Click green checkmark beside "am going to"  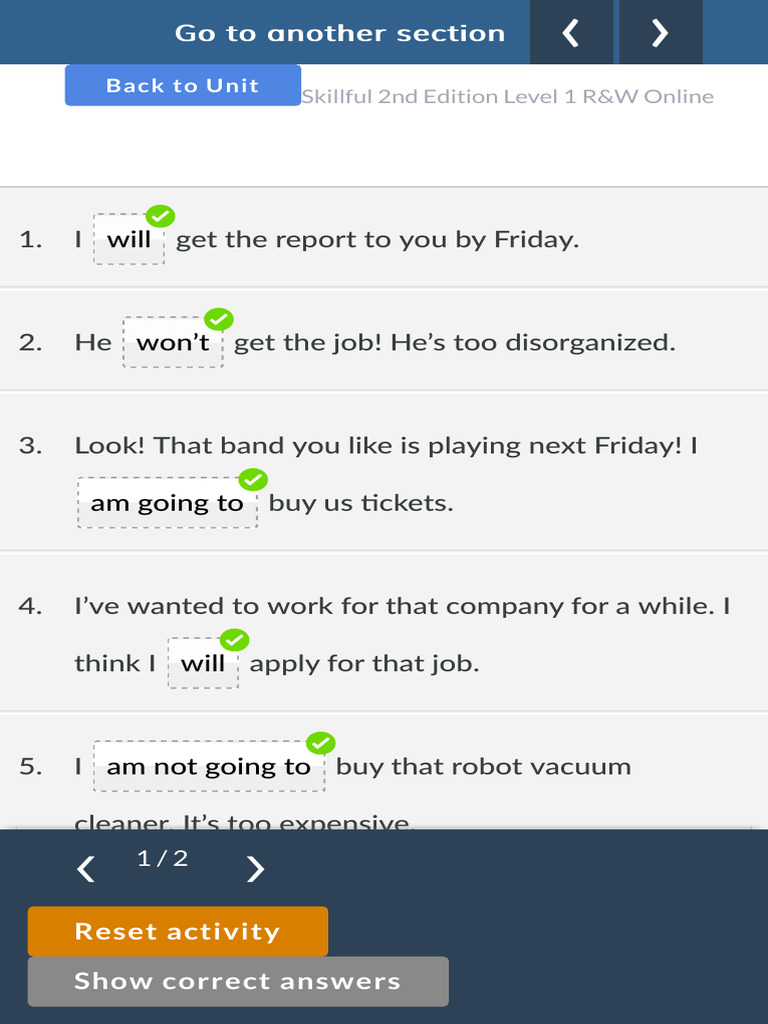(253, 479)
